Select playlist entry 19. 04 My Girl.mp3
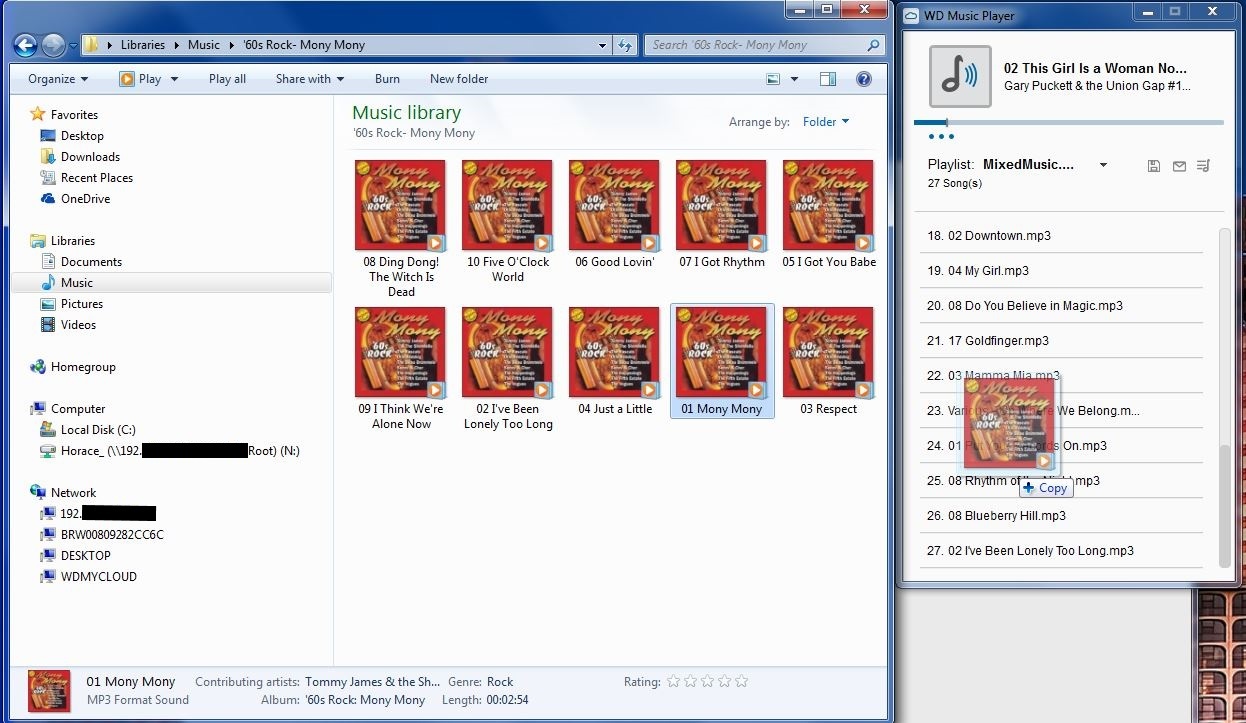1246x723 pixels. tap(1062, 271)
